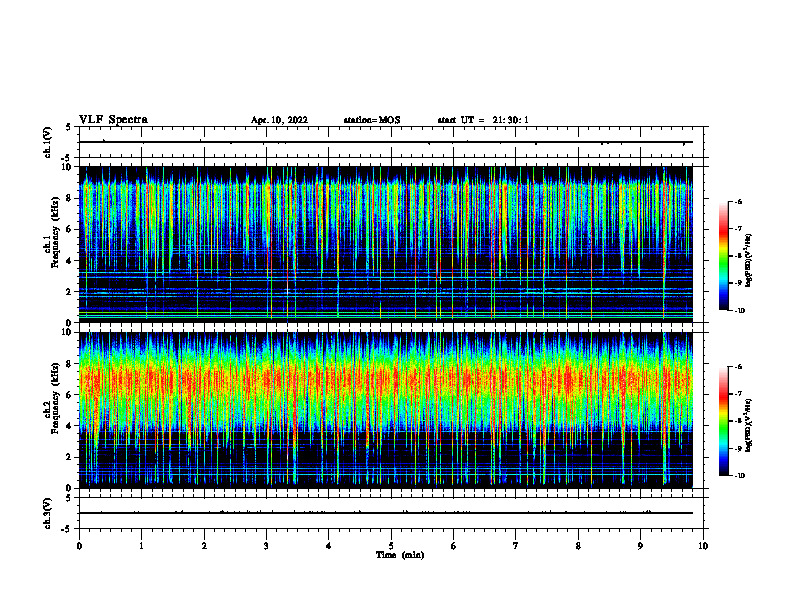Click the ch.2 spectrogram panel
The height and width of the screenshot is (612, 792).
[x=386, y=410]
